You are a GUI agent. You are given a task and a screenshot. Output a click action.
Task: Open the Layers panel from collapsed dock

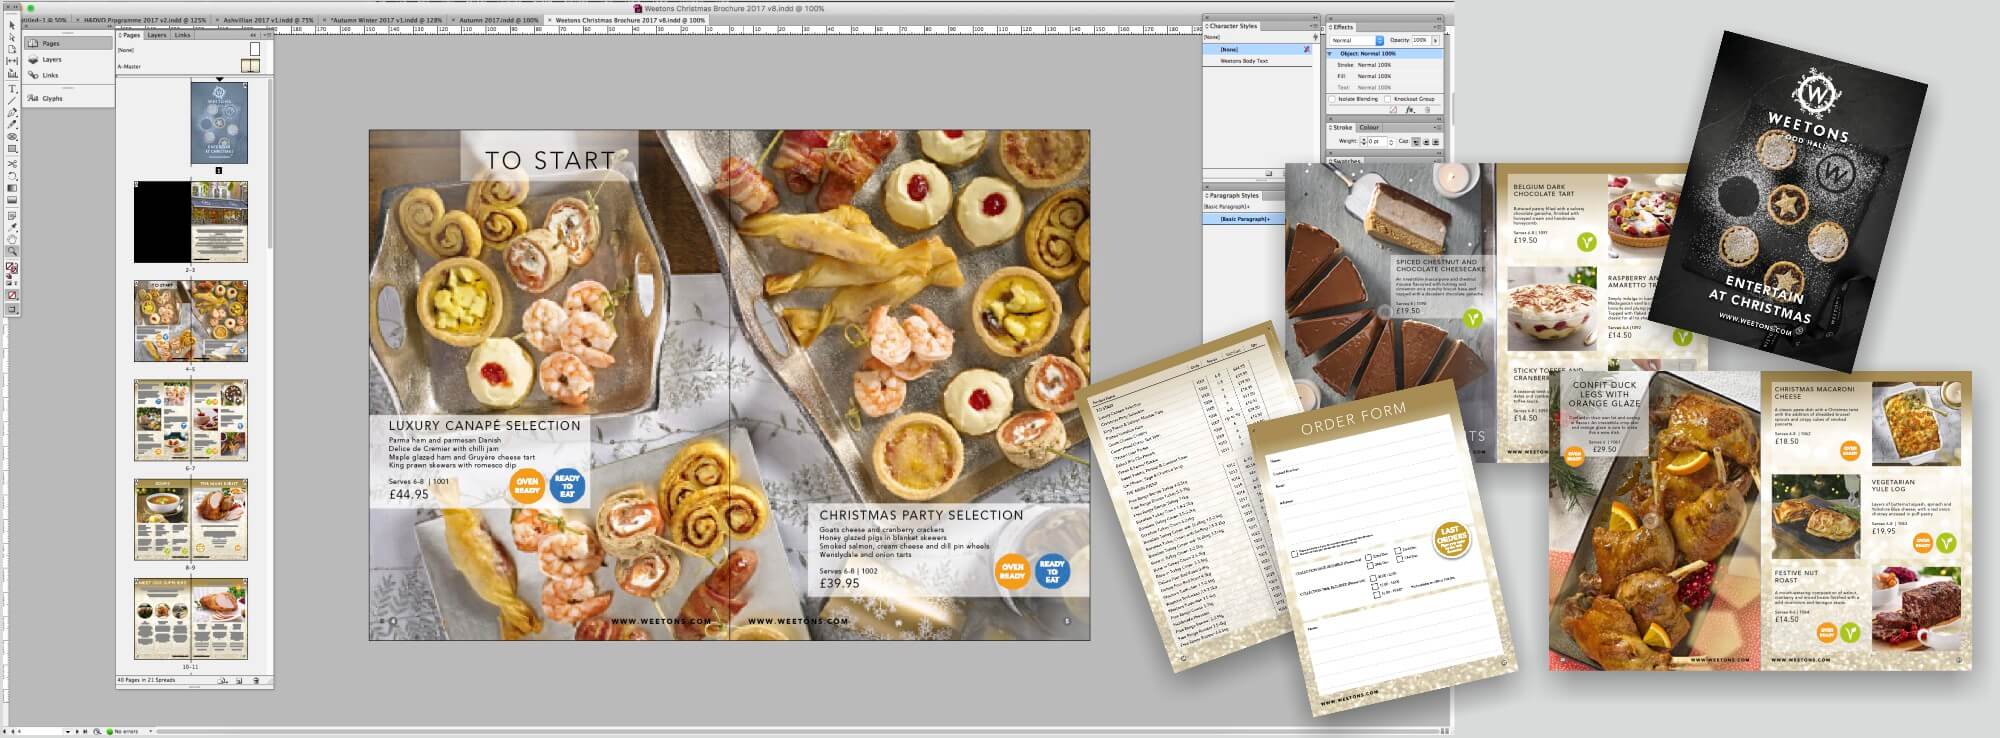tap(68, 59)
